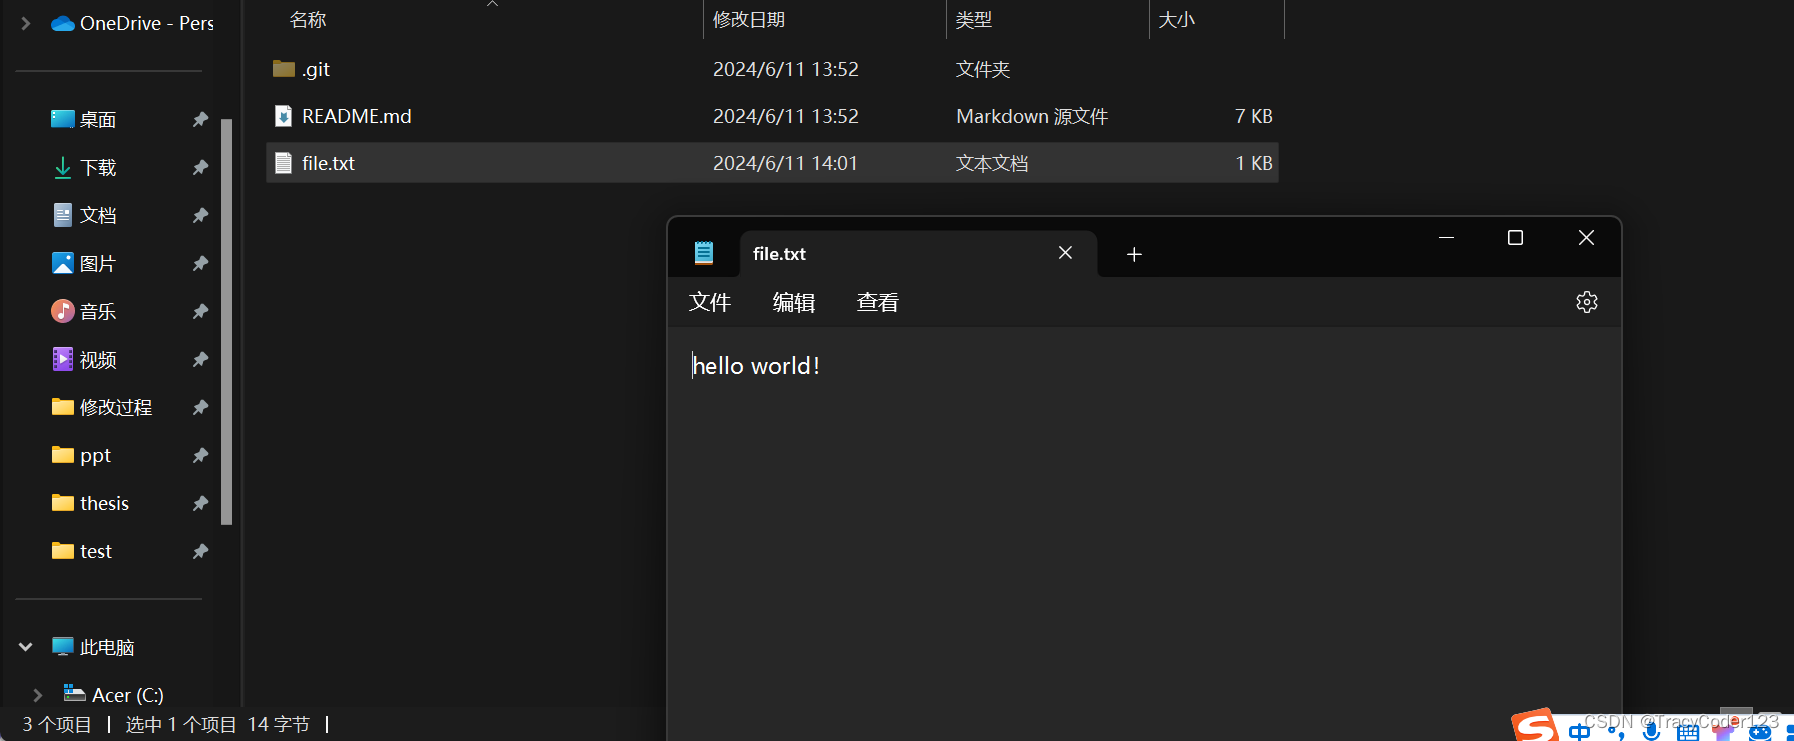Screen dimensions: 1794x741
Task: Open Acer (C:) drive in sidebar
Action: [113, 694]
